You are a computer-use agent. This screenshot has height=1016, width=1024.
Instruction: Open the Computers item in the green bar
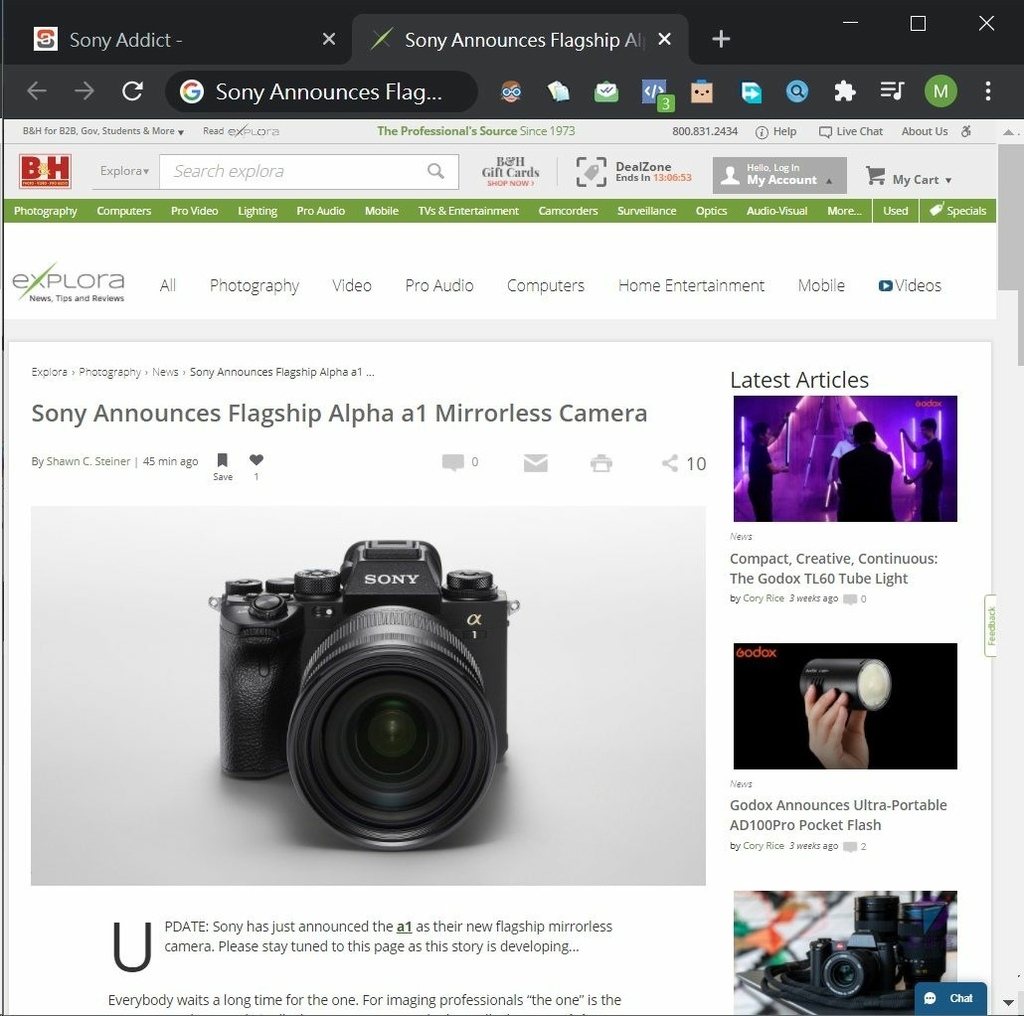point(123,211)
